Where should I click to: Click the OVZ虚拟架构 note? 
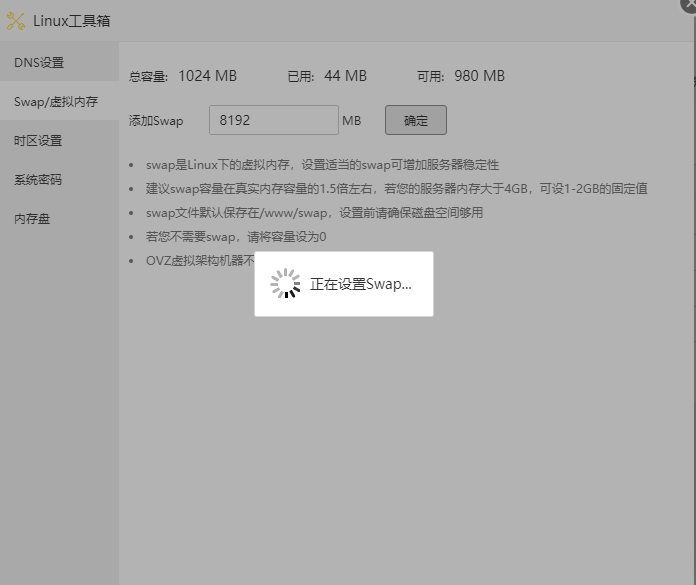click(x=200, y=261)
